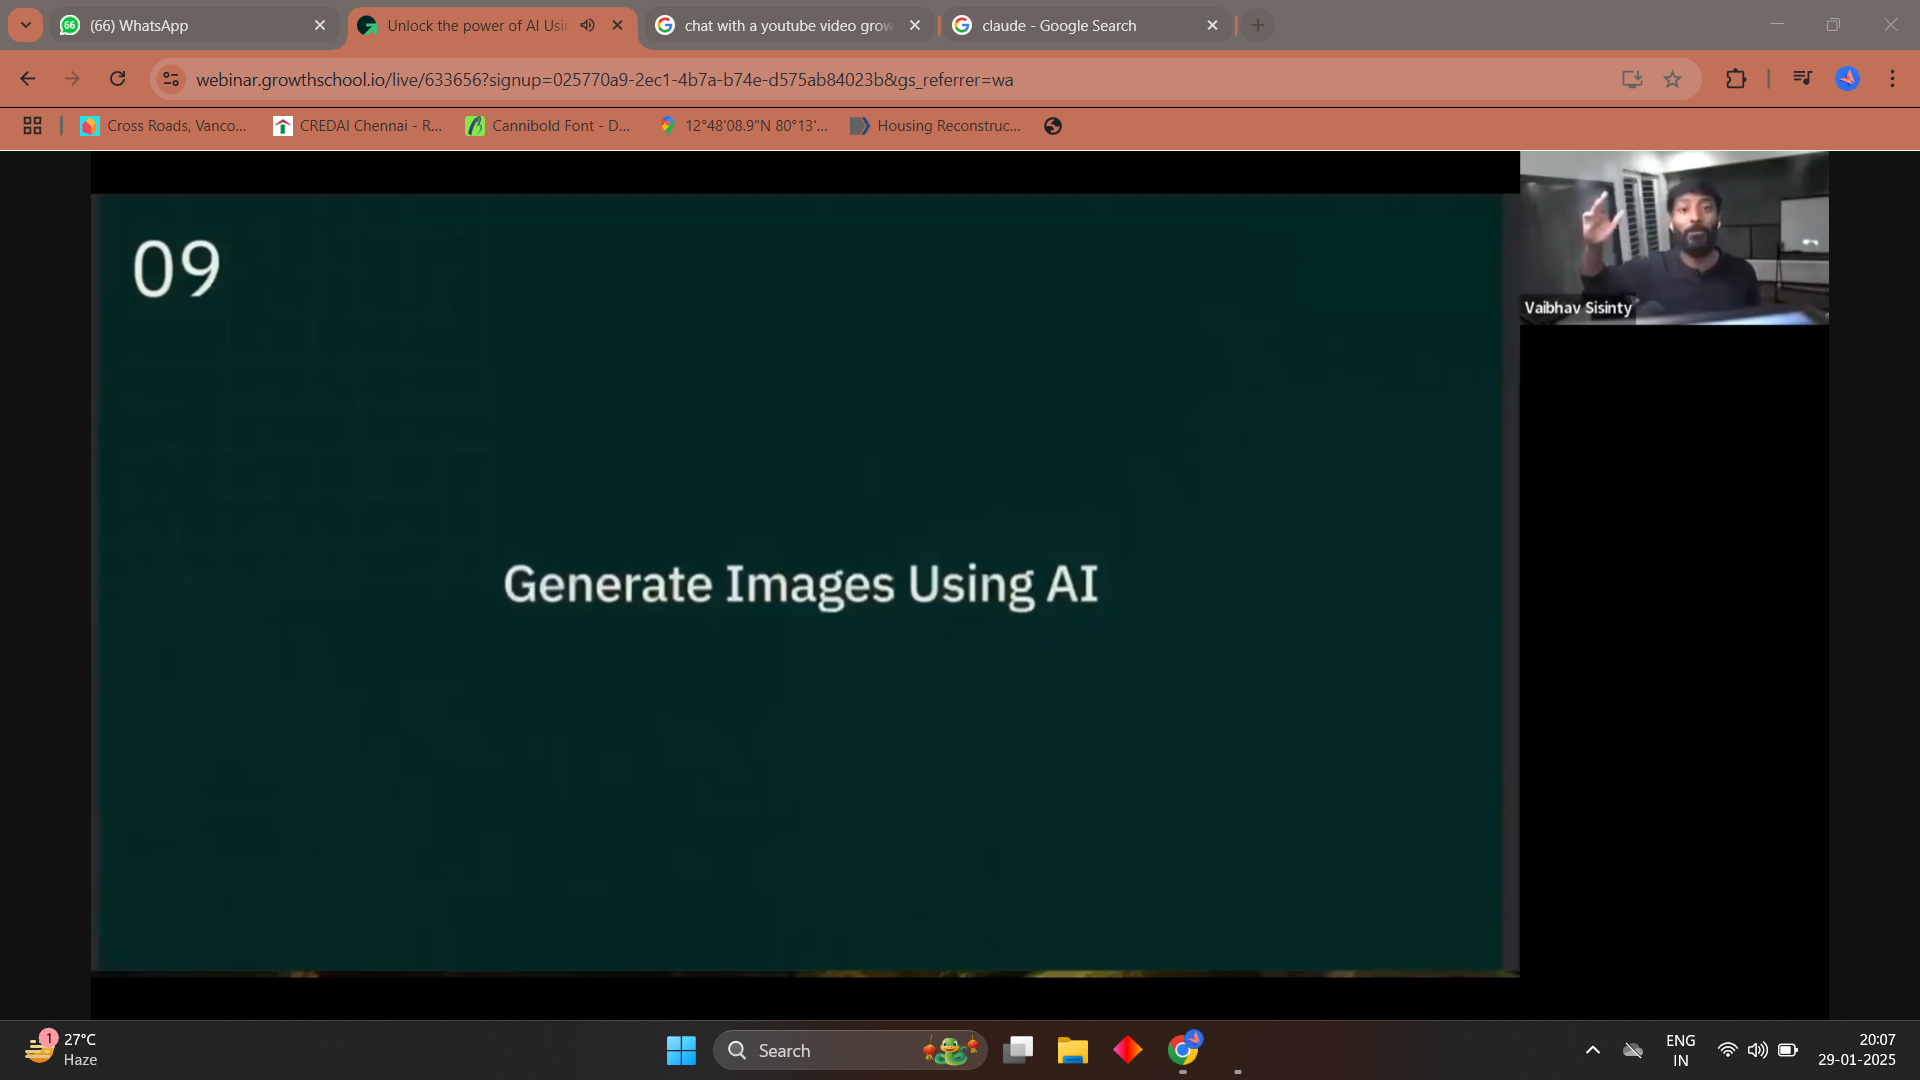Click the Vaibhav Sisinty video thumbnail

pos(1674,238)
